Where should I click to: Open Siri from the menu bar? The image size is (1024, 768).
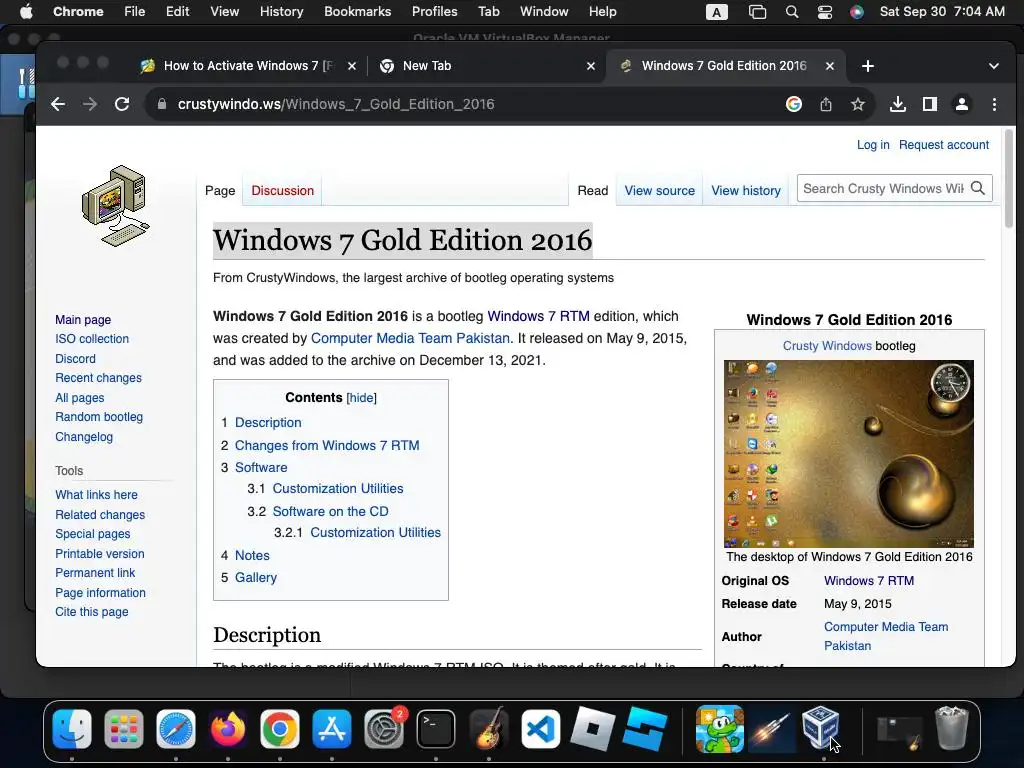tap(857, 12)
